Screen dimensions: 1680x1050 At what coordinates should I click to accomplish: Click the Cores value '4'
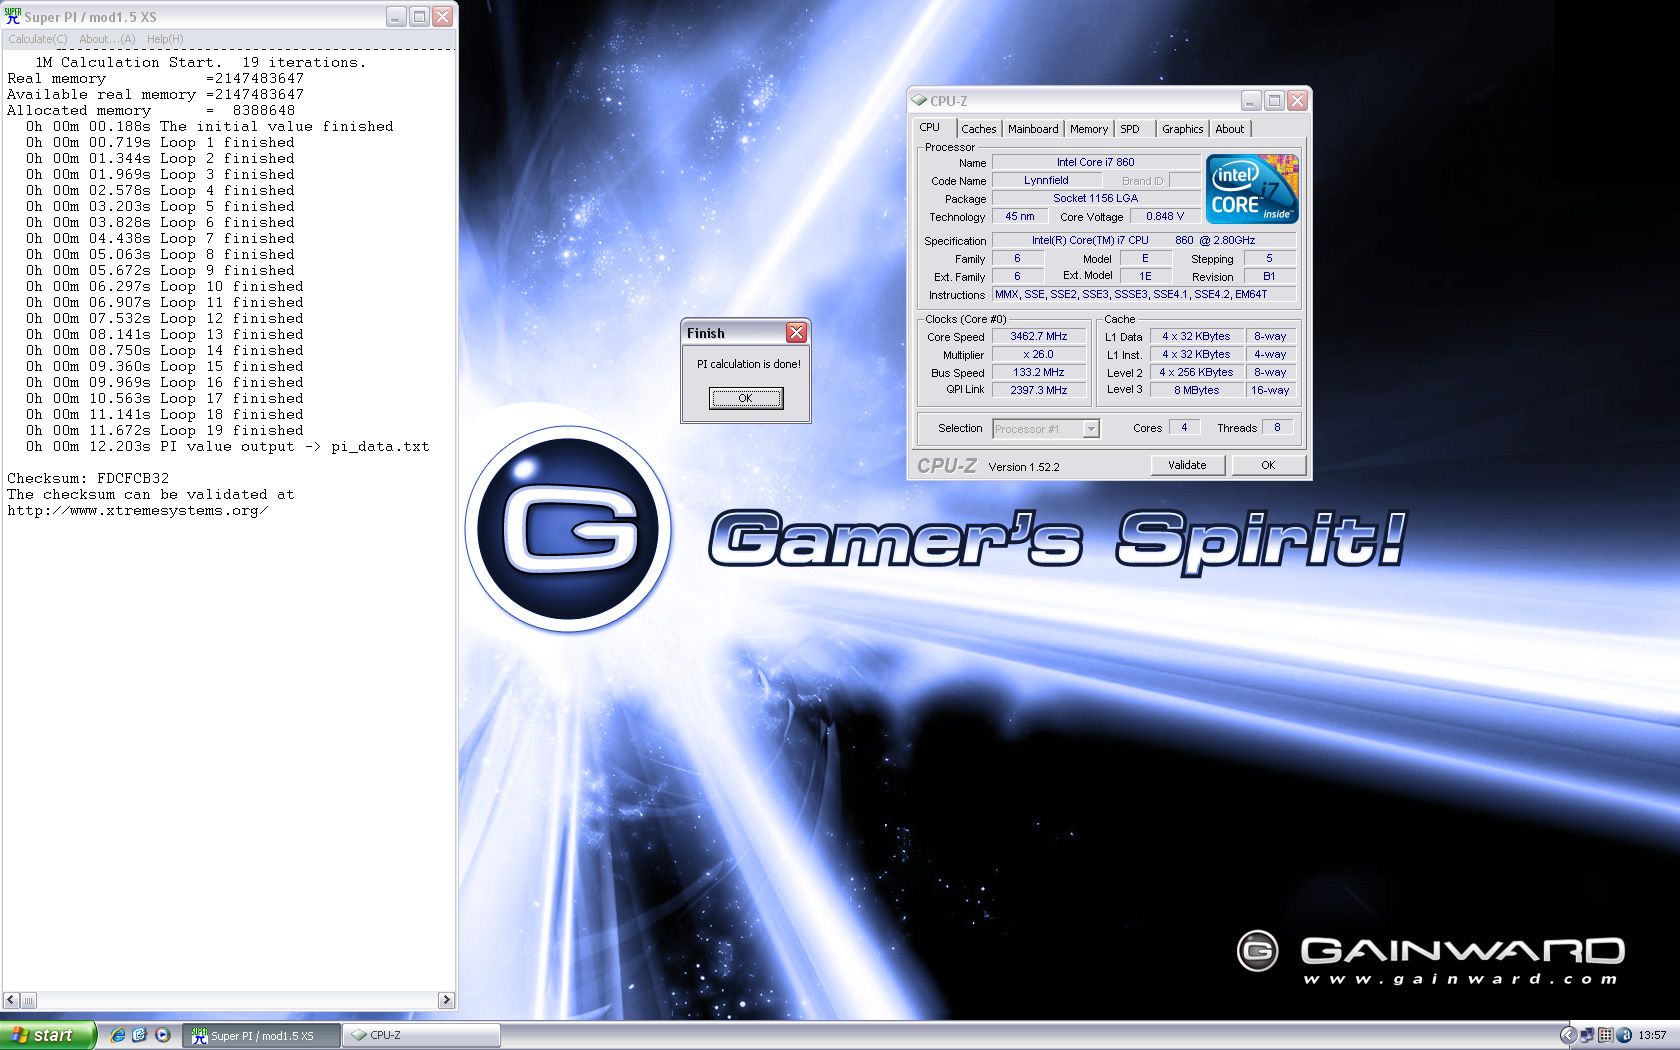pos(1184,428)
